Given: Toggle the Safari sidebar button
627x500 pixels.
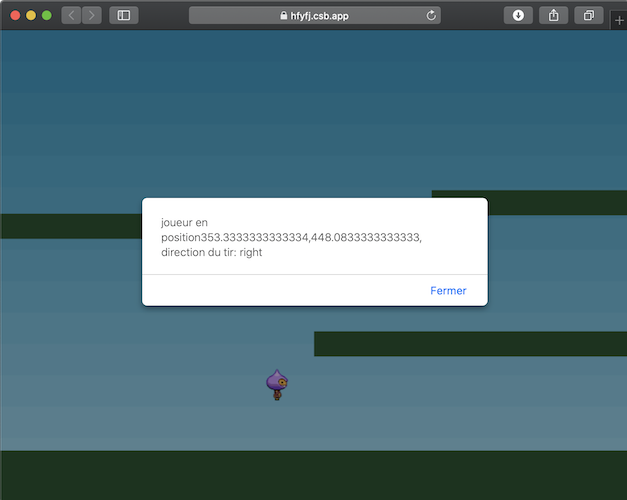Looking at the screenshot, I should tap(124, 16).
